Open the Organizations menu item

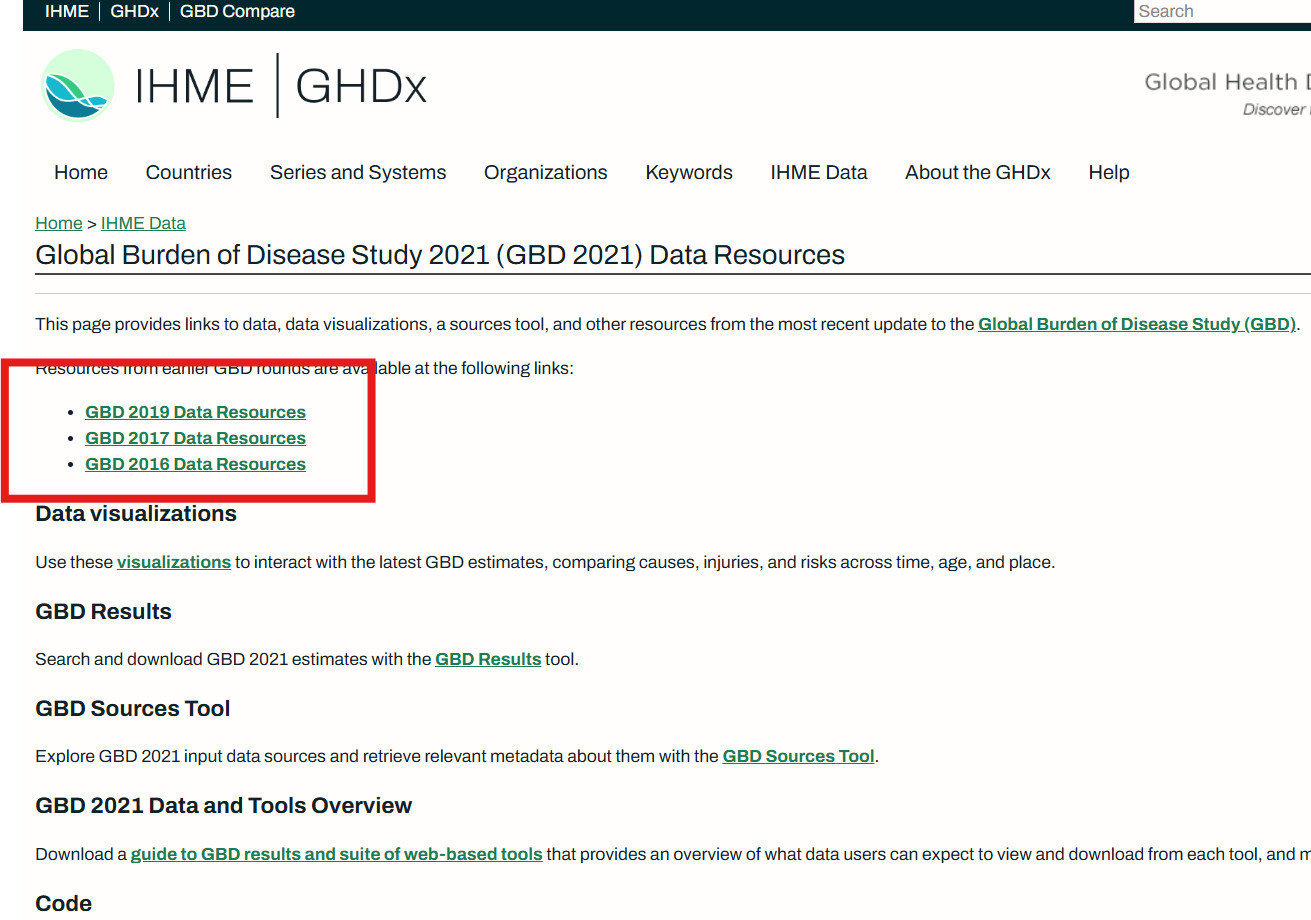pyautogui.click(x=546, y=172)
